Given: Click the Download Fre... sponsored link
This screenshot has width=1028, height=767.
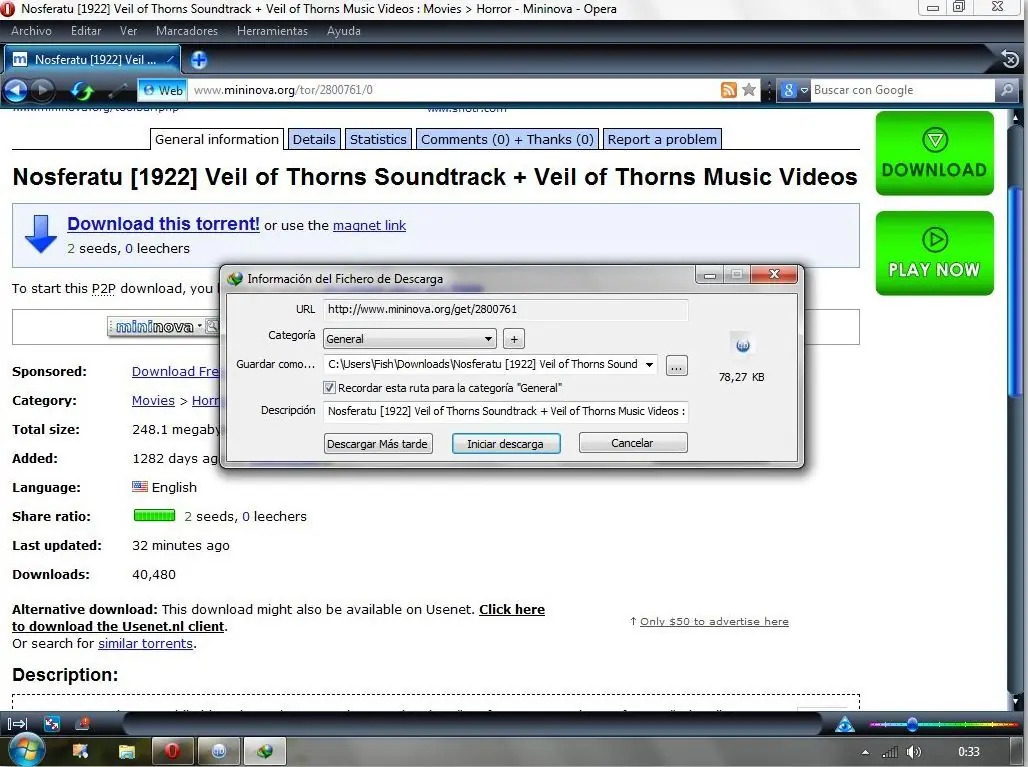Looking at the screenshot, I should 175,372.
